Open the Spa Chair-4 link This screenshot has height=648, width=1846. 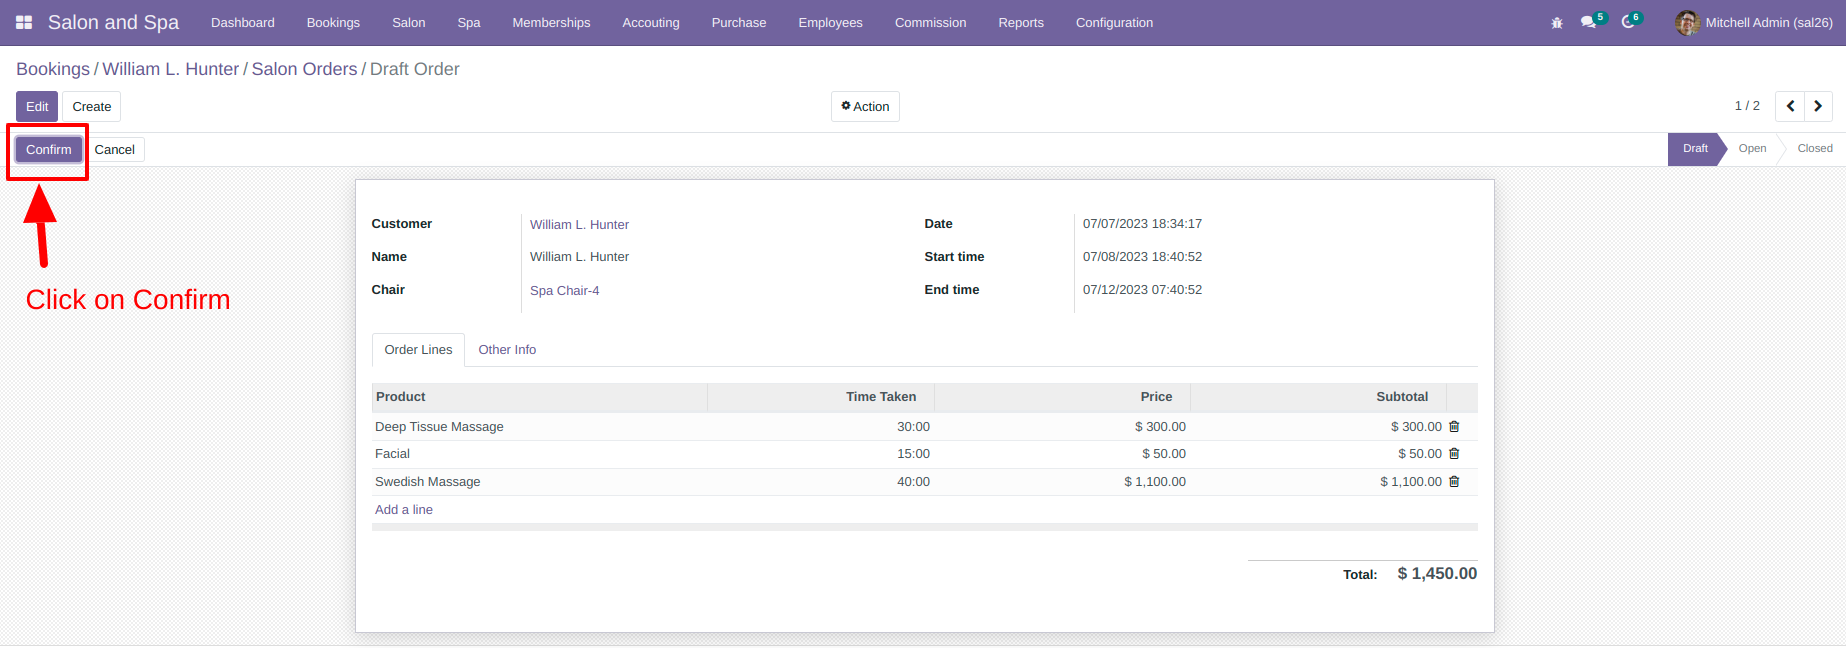click(x=564, y=290)
